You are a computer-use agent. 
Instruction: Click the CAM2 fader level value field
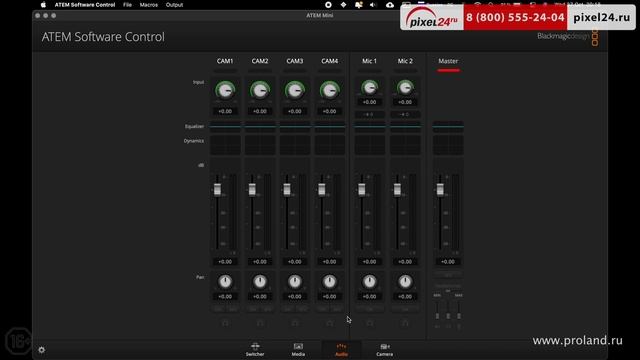(x=260, y=262)
